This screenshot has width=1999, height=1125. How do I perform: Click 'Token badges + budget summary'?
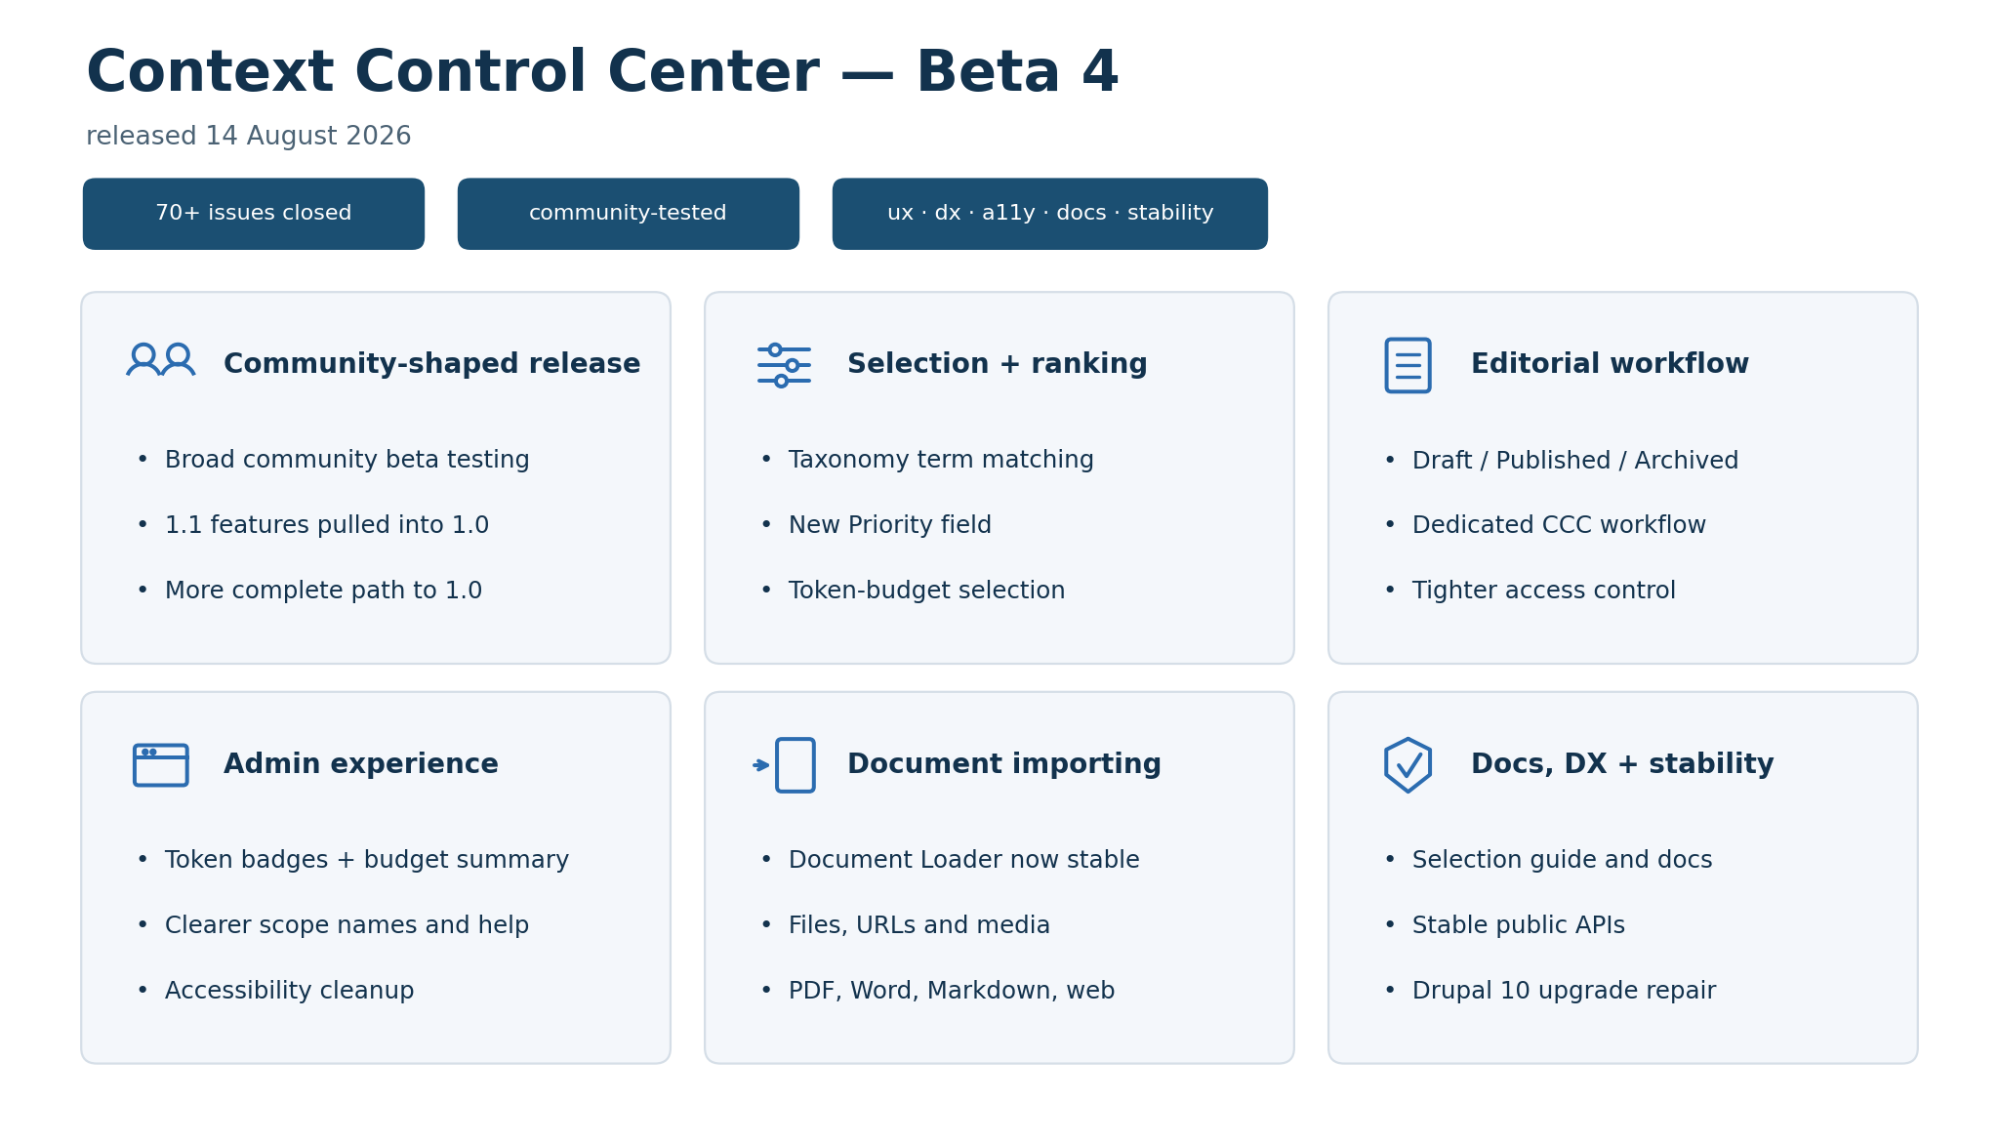click(x=367, y=860)
